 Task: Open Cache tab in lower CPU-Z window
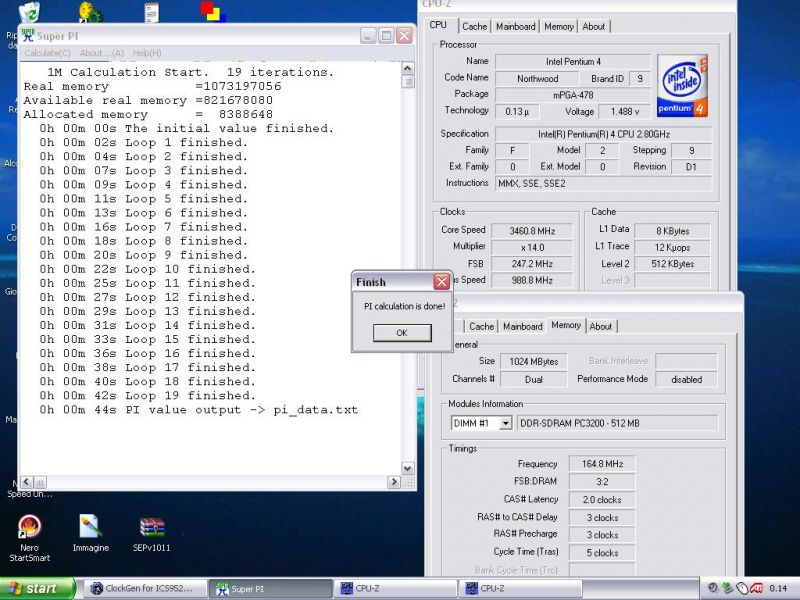click(x=481, y=327)
